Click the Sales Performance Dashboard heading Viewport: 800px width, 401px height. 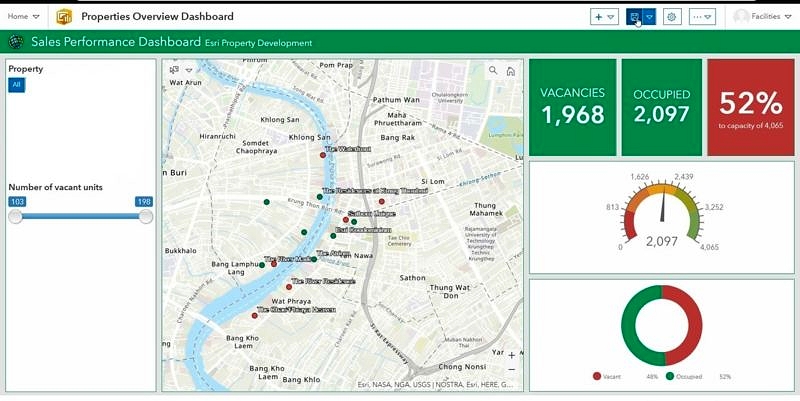[x=116, y=42]
